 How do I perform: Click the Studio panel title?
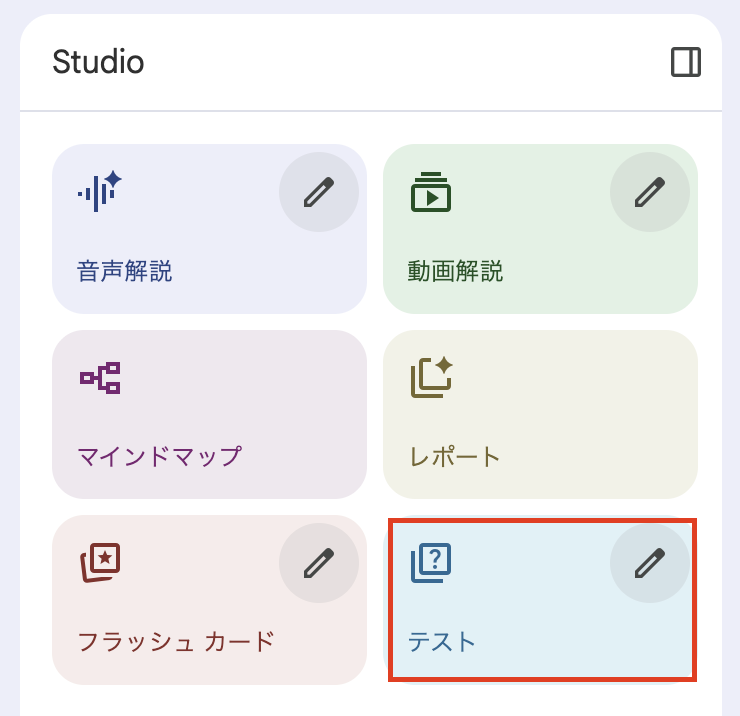pos(98,62)
